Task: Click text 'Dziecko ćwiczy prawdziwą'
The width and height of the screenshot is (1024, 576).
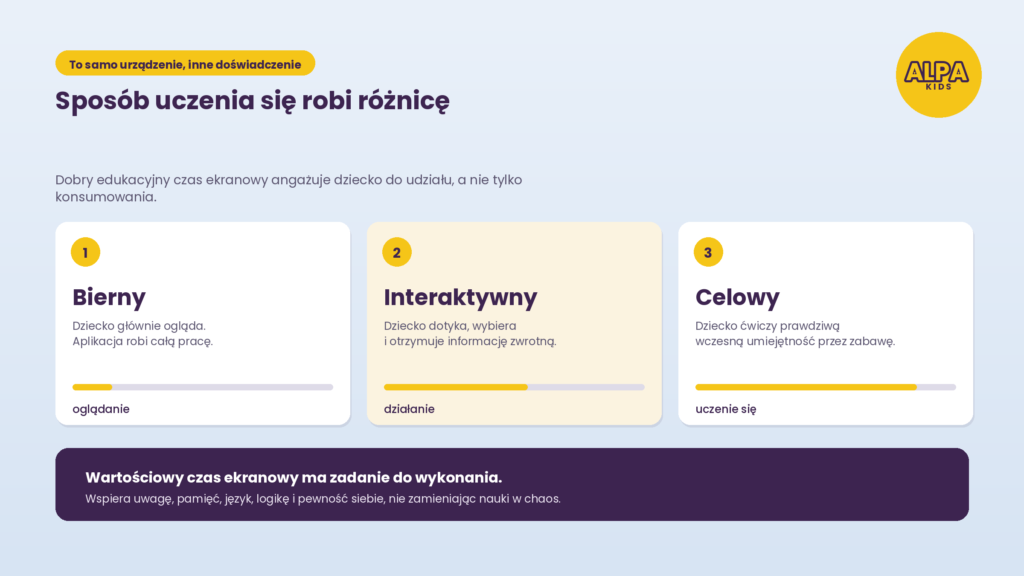Action: 767,325
